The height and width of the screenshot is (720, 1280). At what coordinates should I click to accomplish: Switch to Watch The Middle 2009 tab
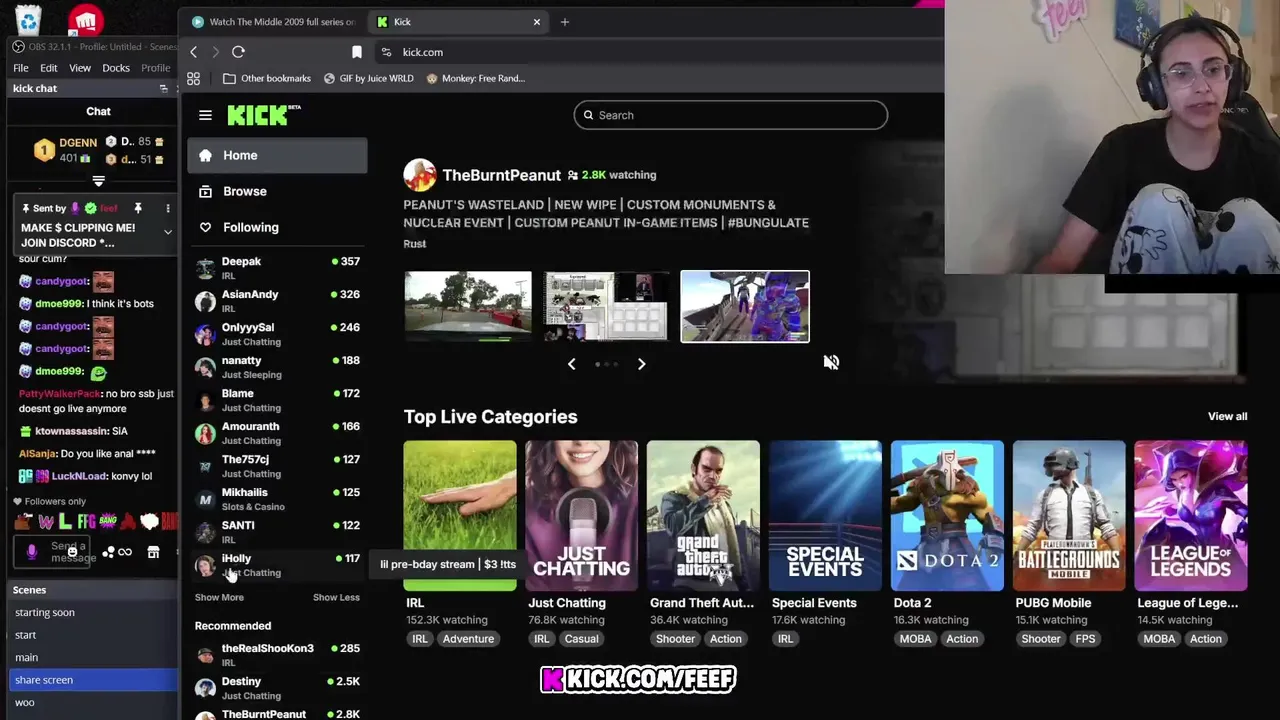pyautogui.click(x=273, y=21)
